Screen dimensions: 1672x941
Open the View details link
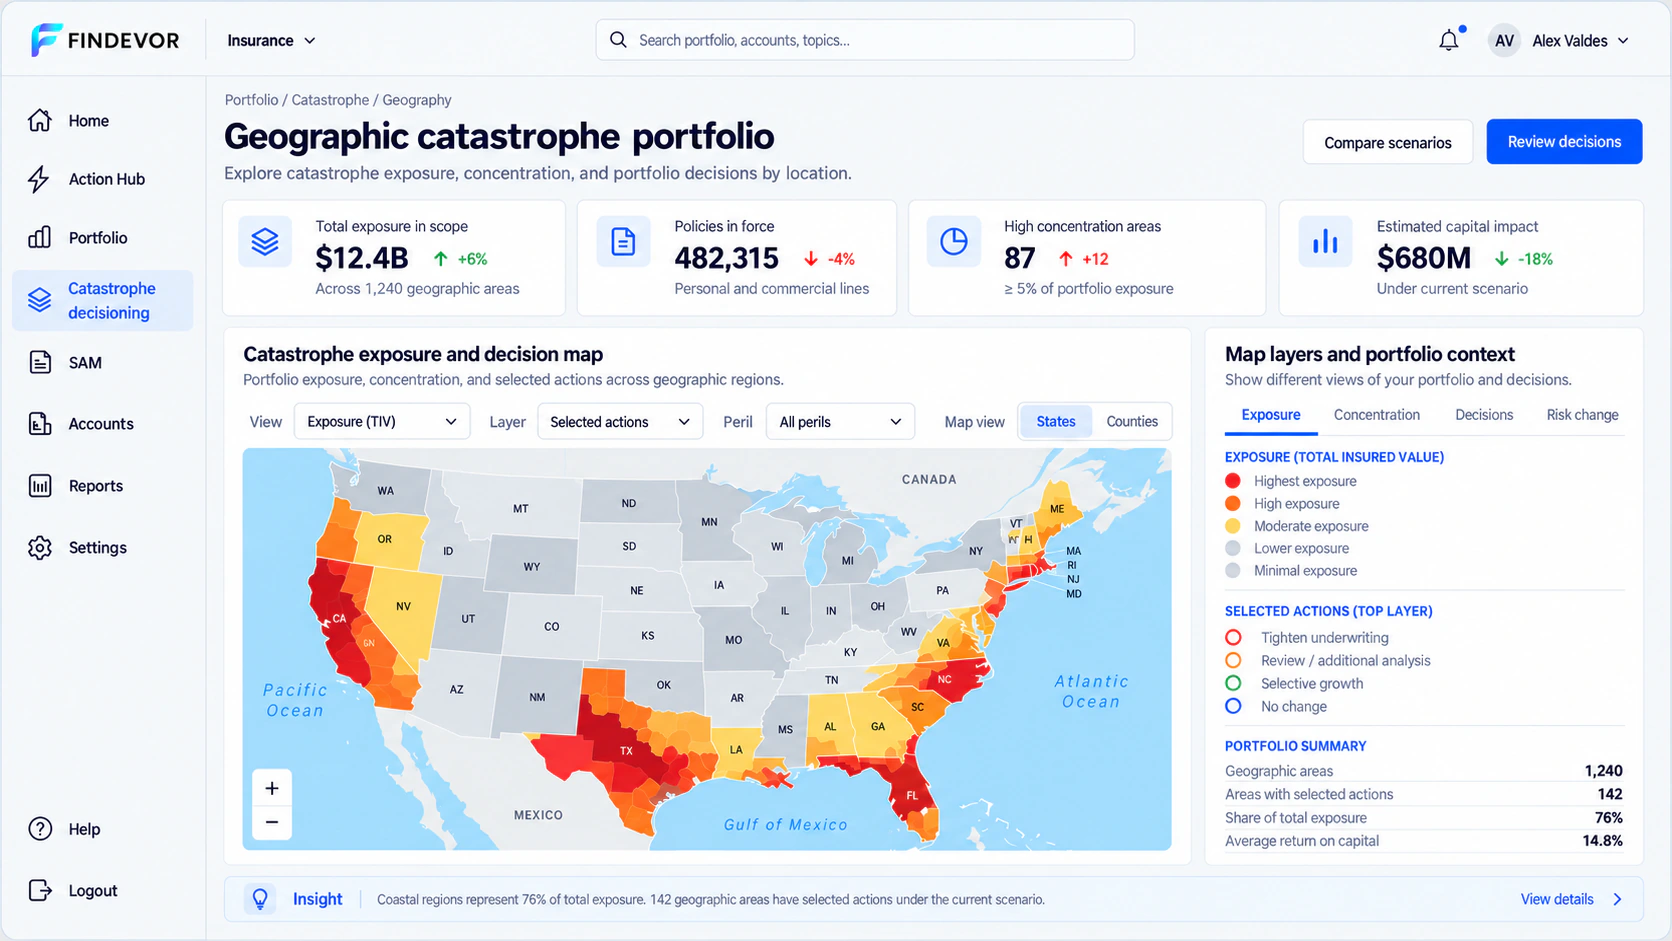(1557, 899)
